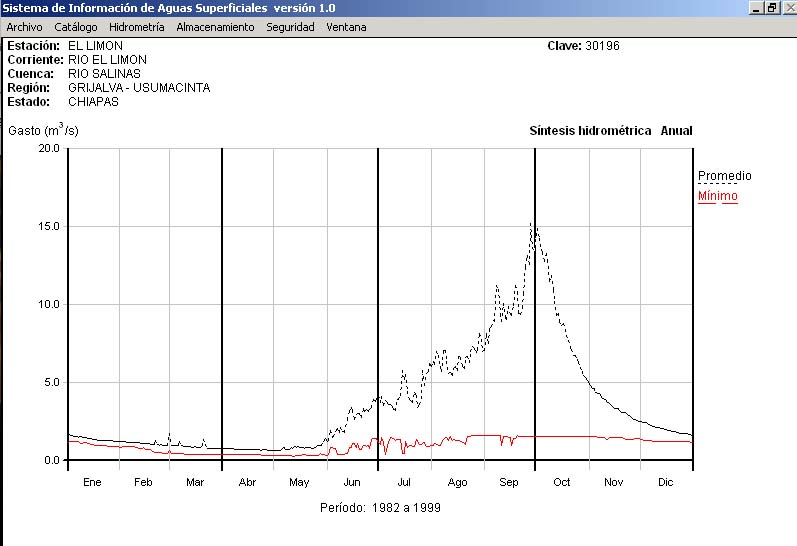Open the Catálogo menu

coord(76,27)
